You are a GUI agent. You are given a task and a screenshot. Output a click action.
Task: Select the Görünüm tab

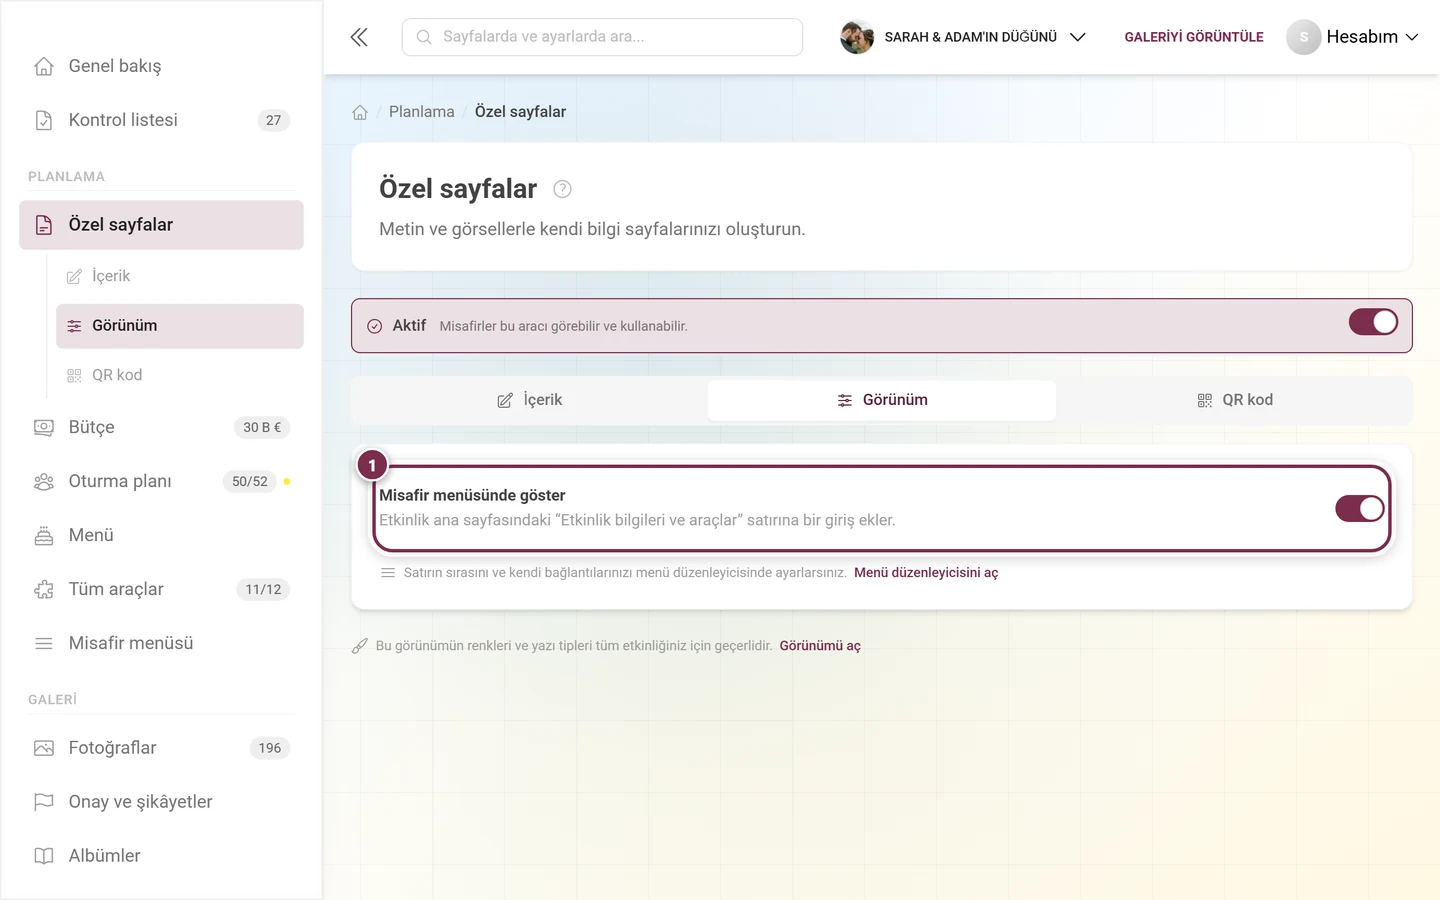882,400
